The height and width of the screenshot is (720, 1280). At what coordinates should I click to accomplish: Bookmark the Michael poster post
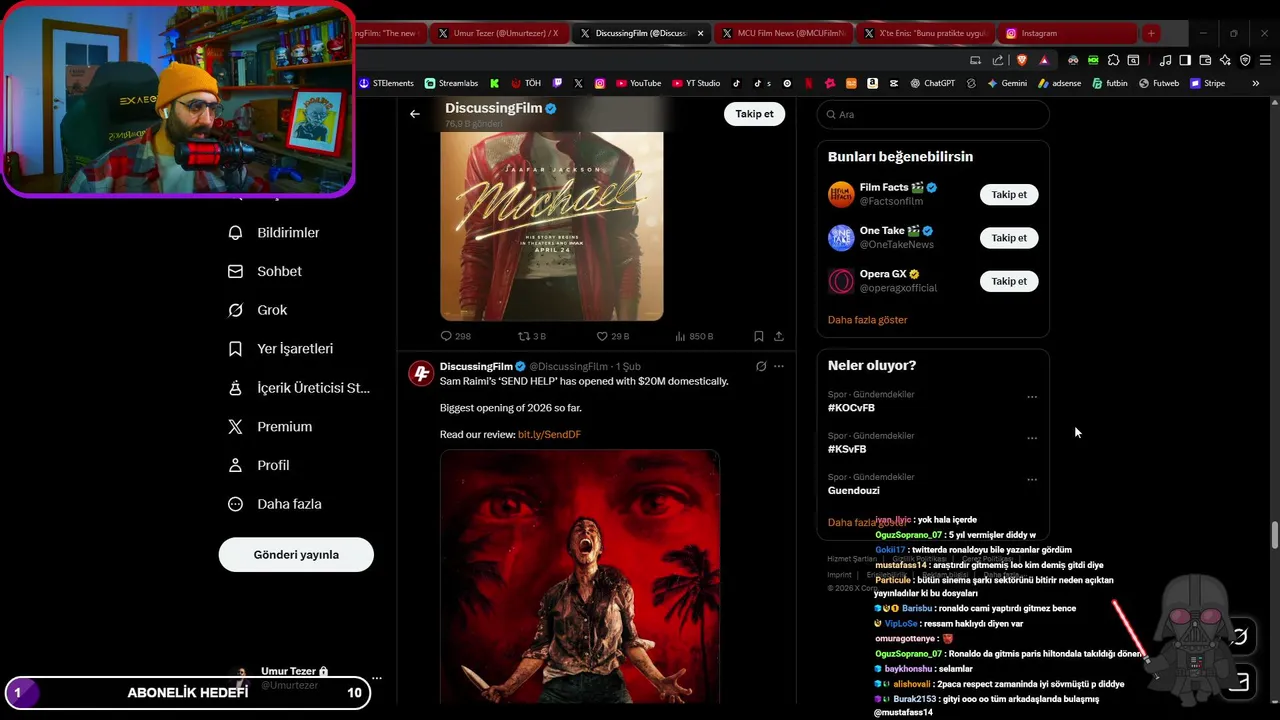click(x=759, y=337)
